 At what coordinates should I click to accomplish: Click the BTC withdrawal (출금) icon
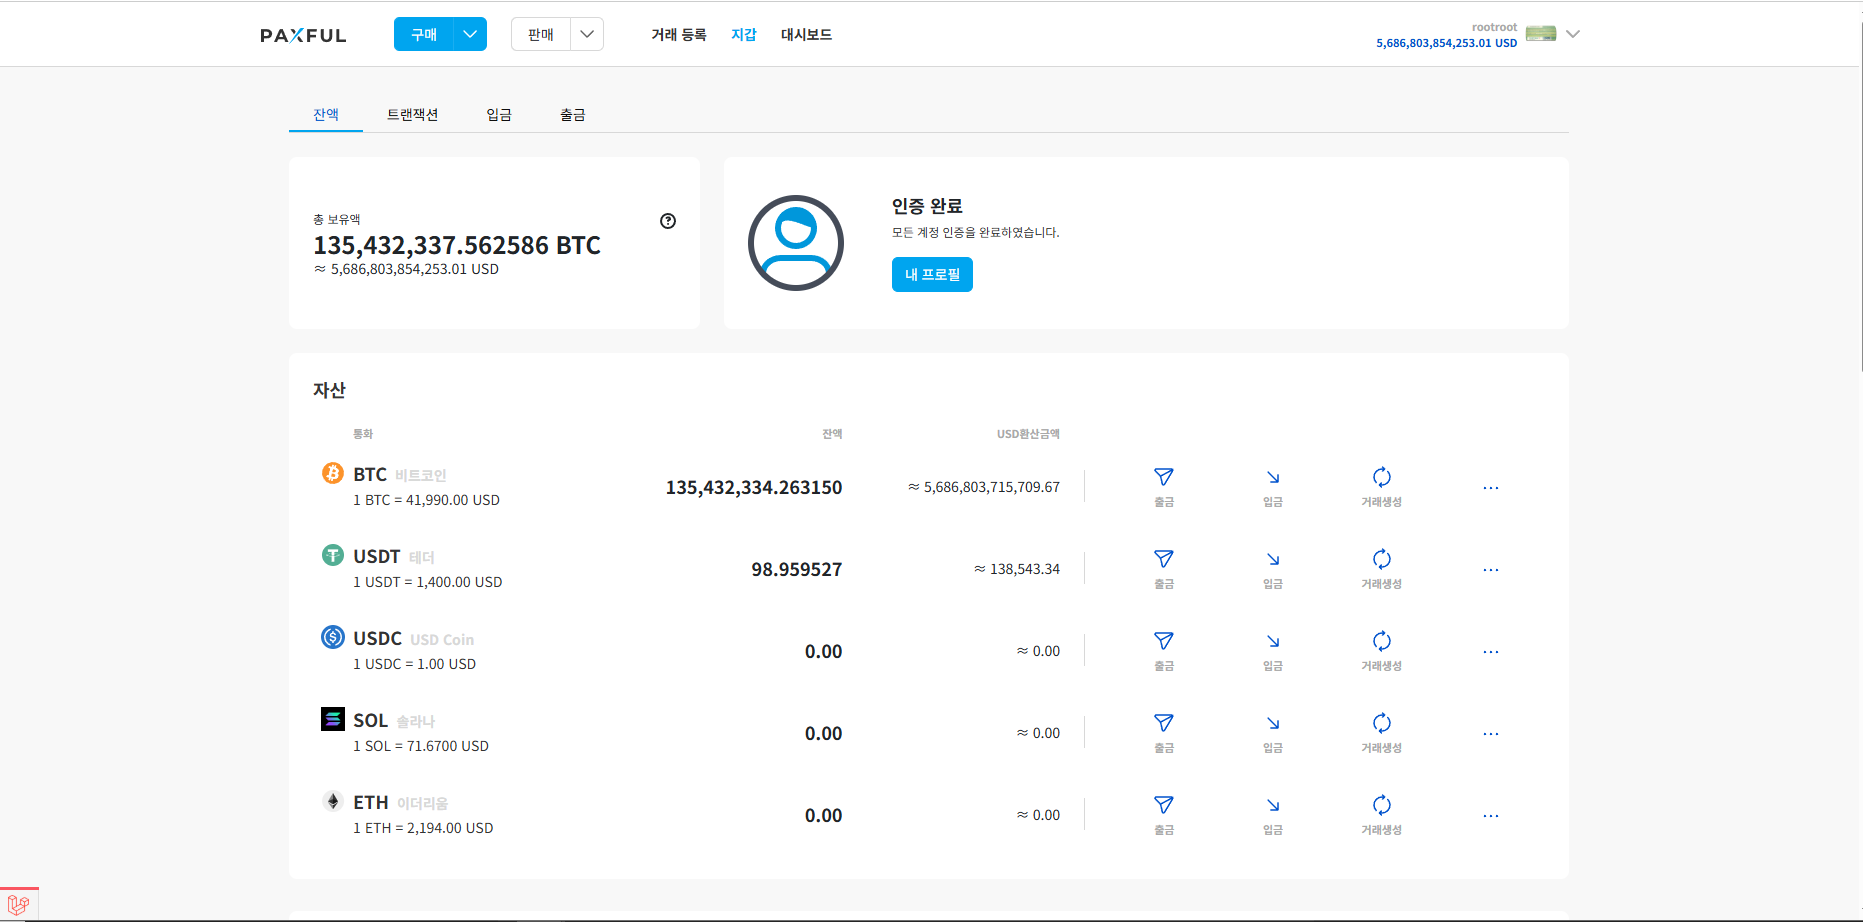(1163, 477)
